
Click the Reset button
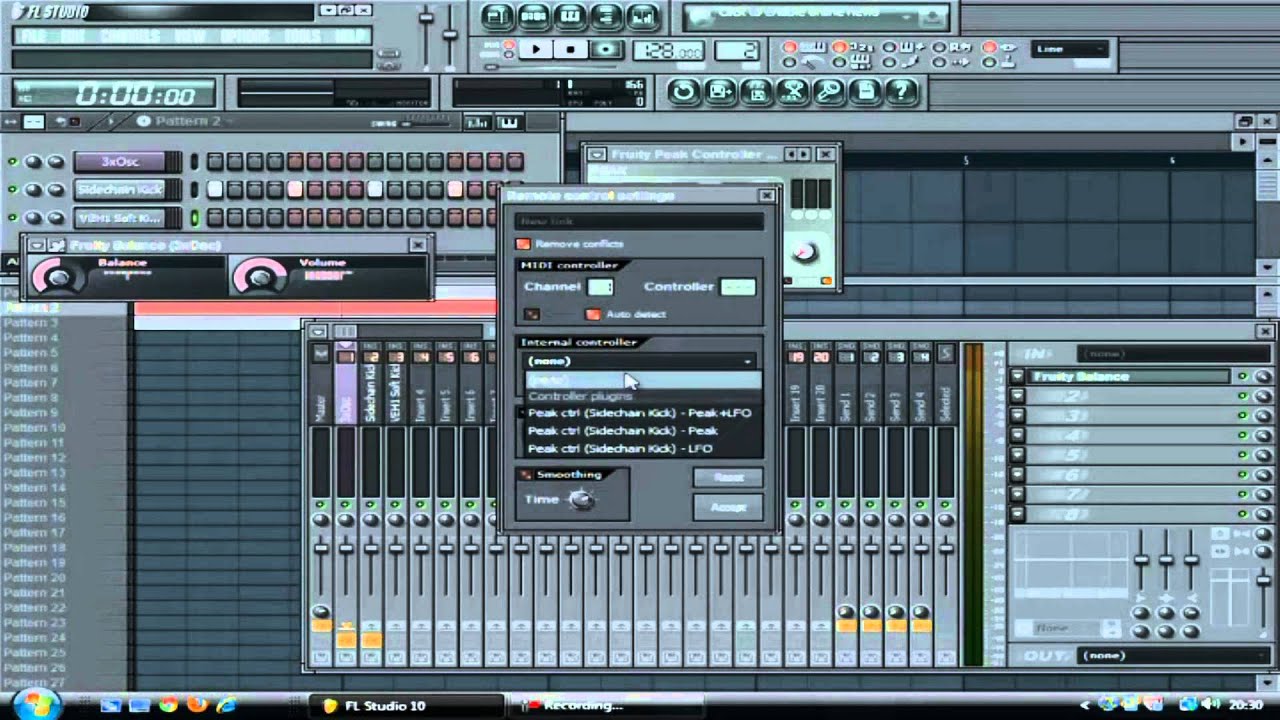click(729, 477)
